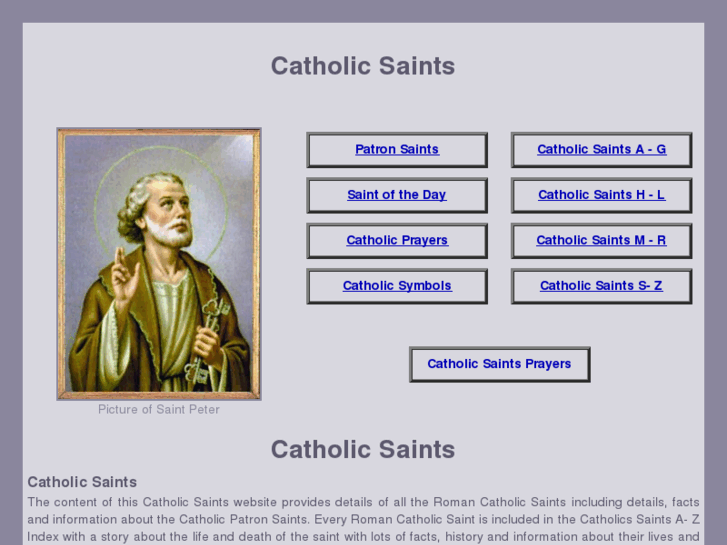Screen dimensions: 727x545
Task: Click the caption 'Picture of Saint Peter'
Action: pos(159,410)
